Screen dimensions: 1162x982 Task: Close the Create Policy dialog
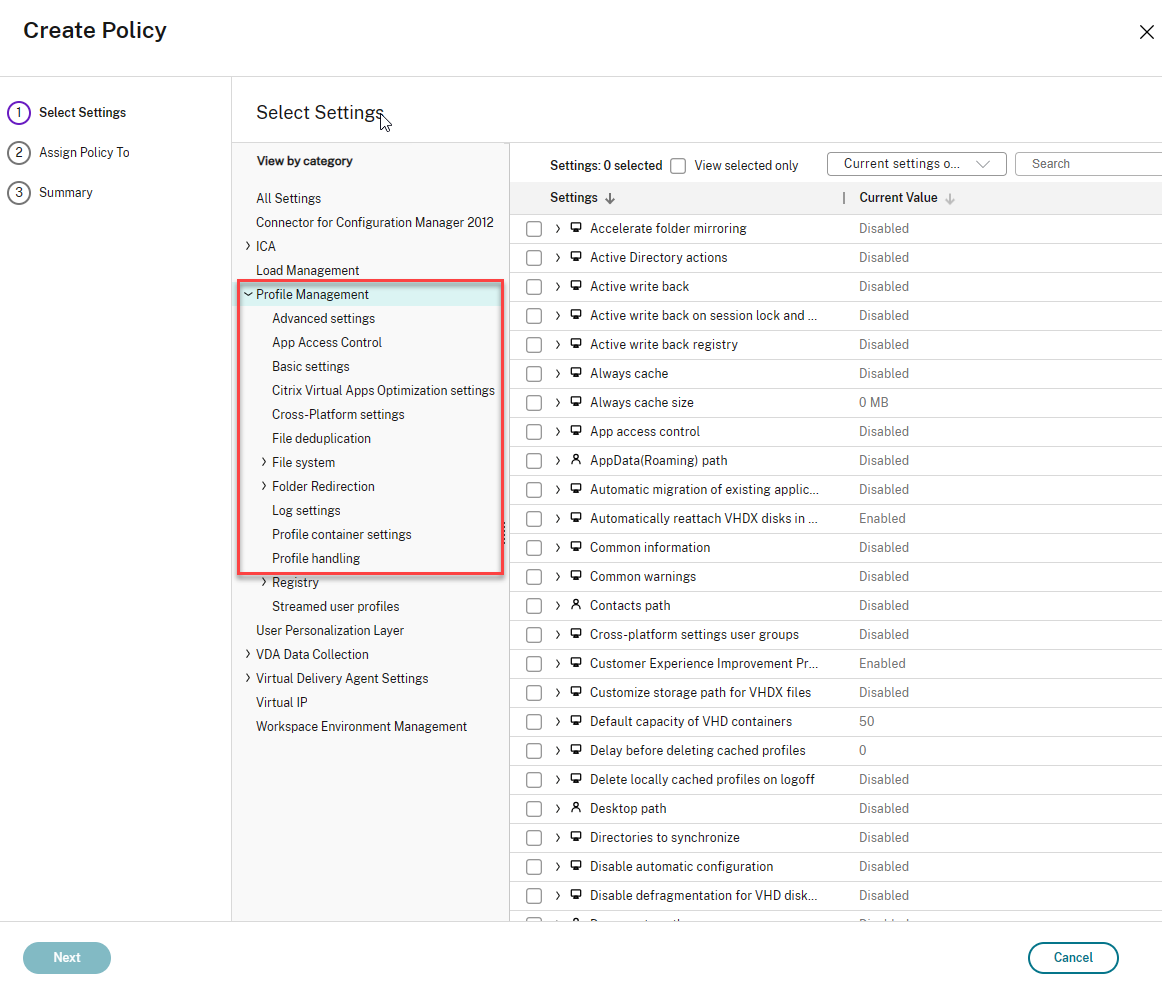pyautogui.click(x=1146, y=32)
